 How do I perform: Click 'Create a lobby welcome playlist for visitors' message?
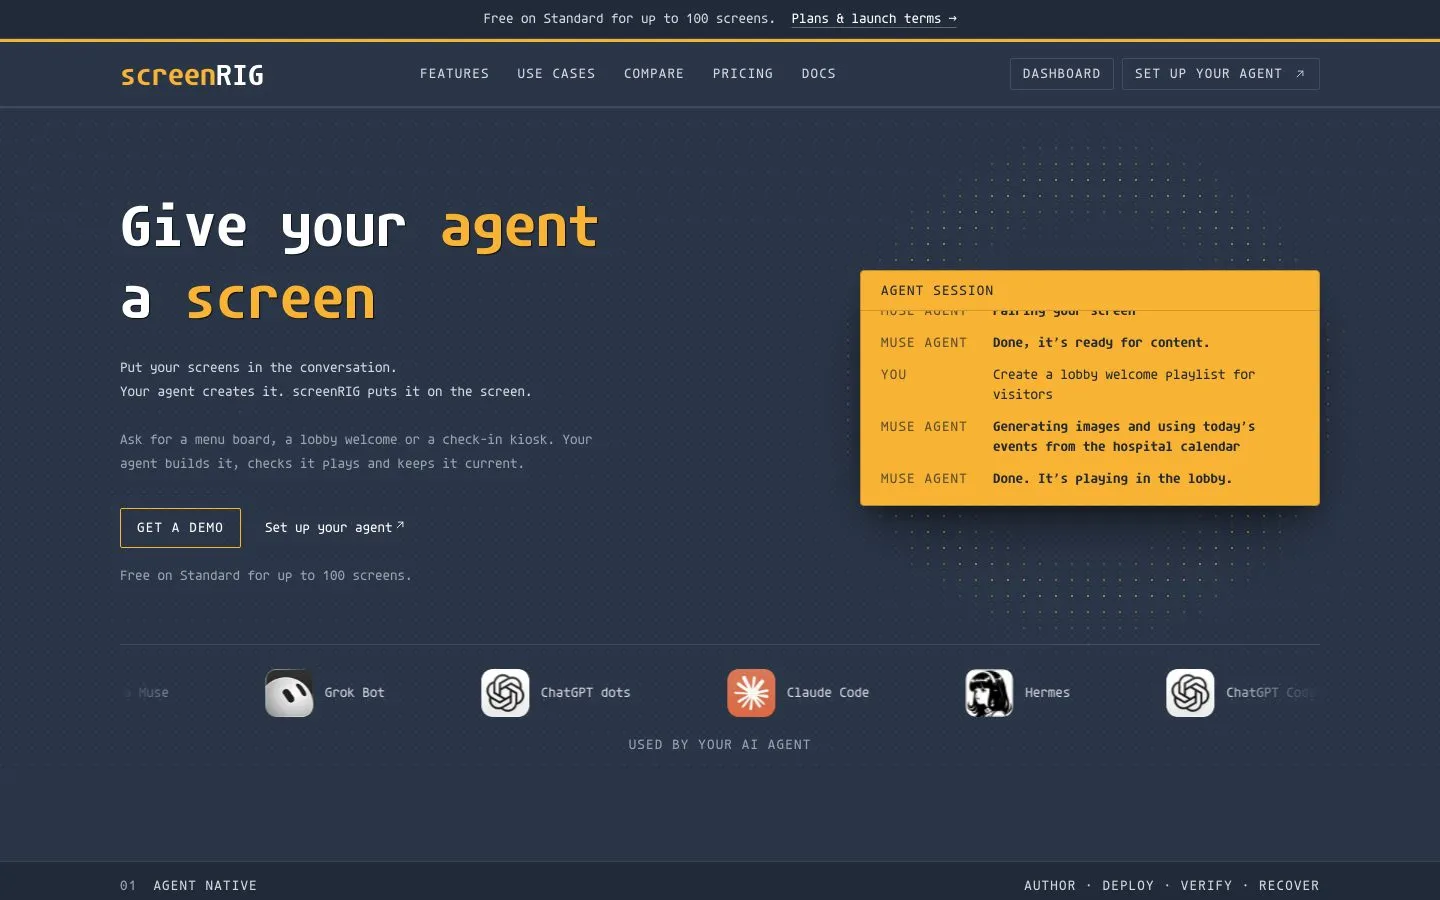pos(1124,385)
